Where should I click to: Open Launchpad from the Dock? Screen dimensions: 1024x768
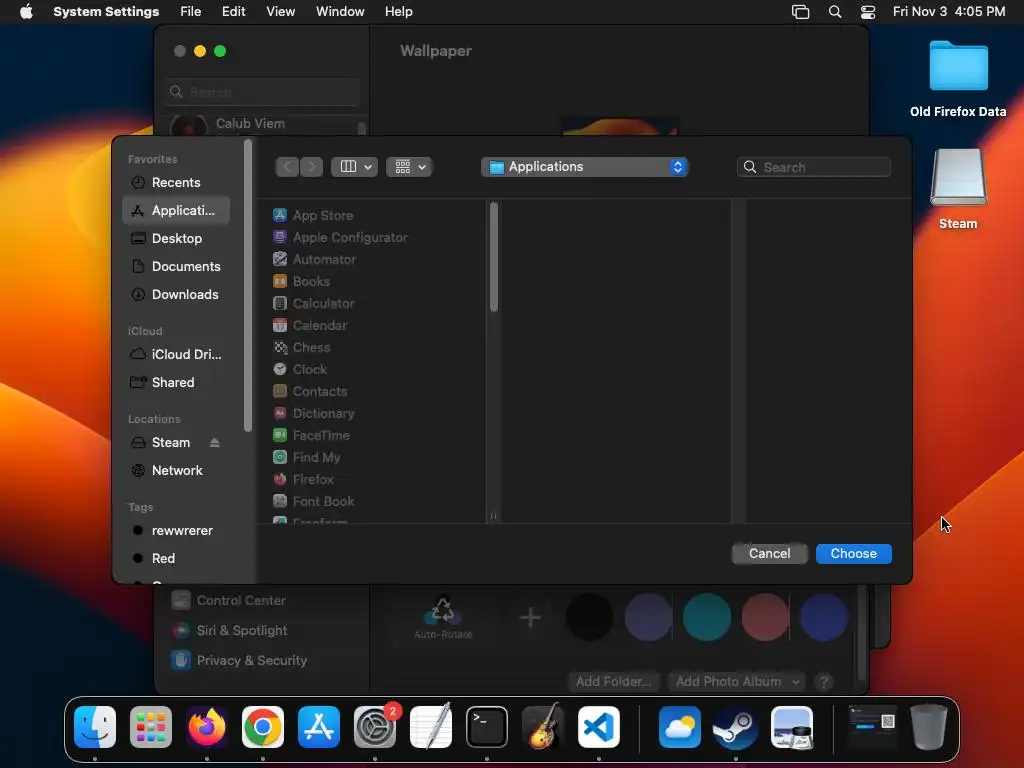point(151,727)
